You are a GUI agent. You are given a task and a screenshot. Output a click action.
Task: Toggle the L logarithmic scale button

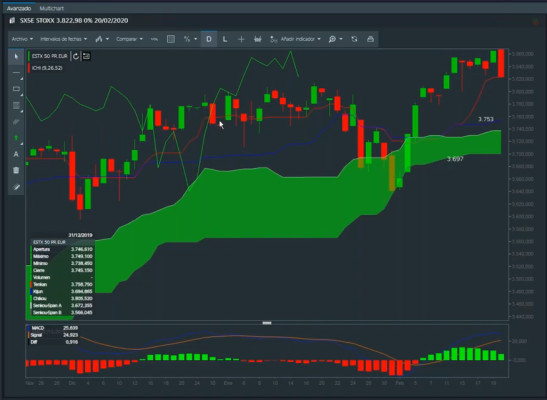pos(225,39)
